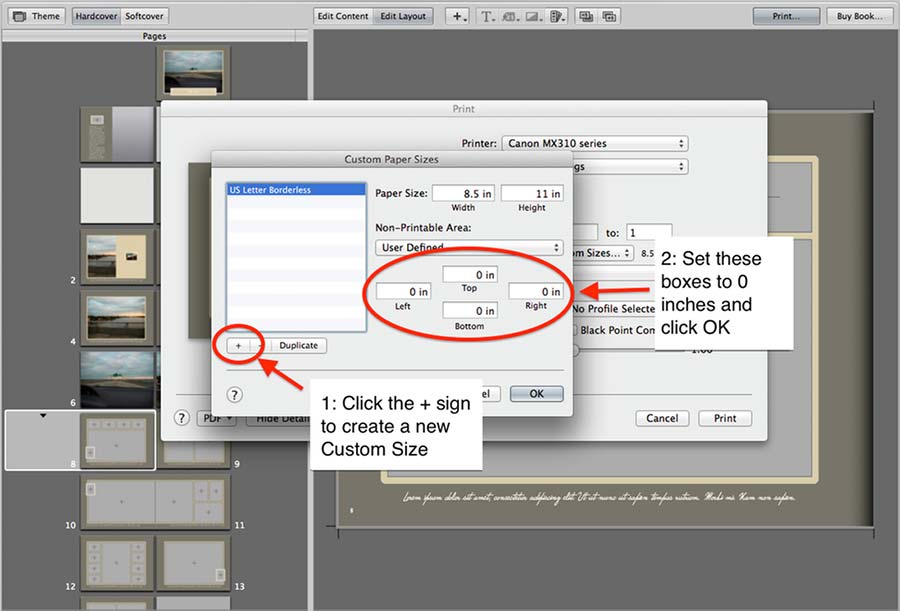Select the Text box tool icon
Image resolution: width=900 pixels, height=611 pixels.
pos(487,16)
